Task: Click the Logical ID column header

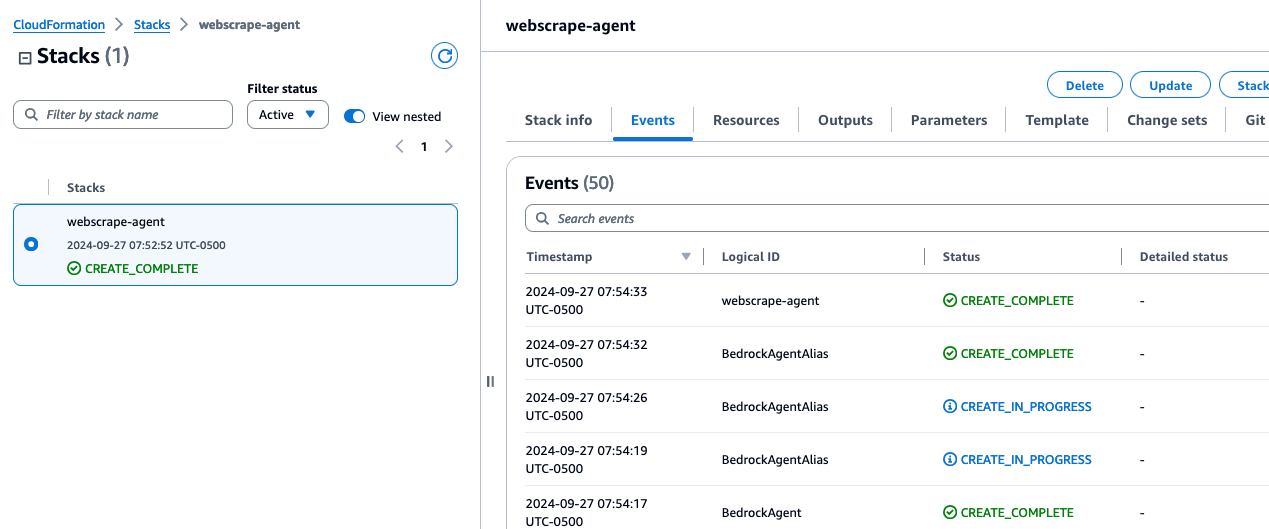Action: 751,257
